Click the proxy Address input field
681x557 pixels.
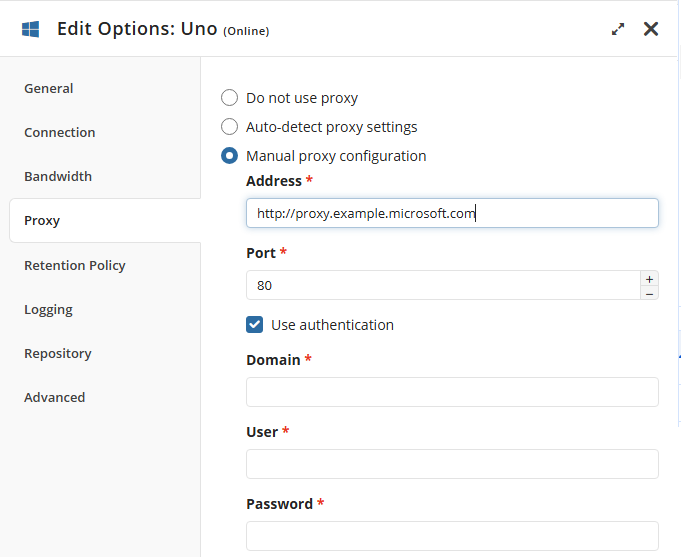click(x=452, y=213)
